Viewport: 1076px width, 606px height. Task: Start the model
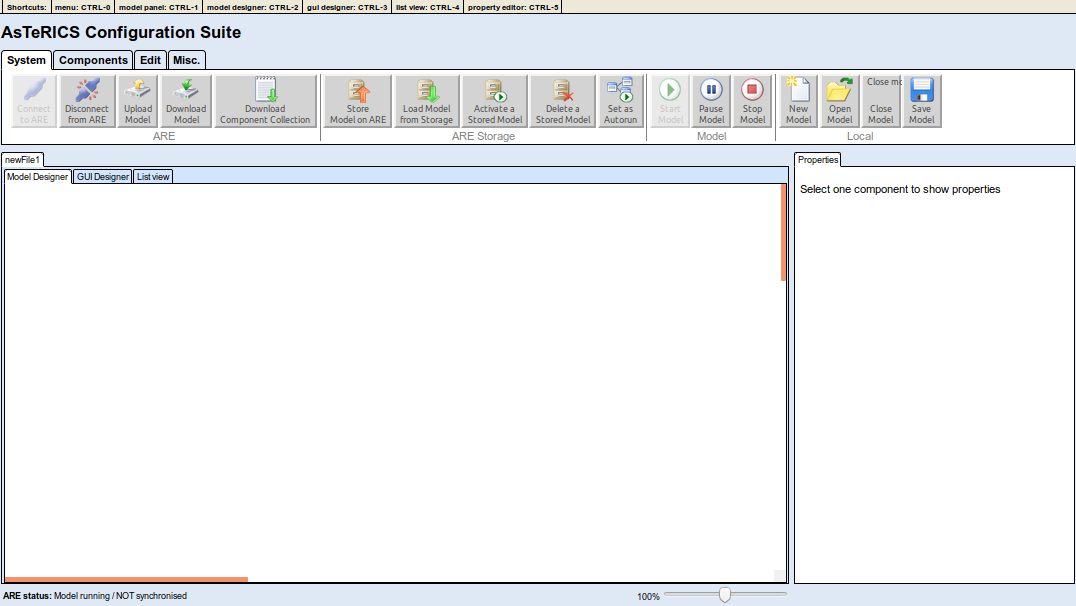point(670,101)
